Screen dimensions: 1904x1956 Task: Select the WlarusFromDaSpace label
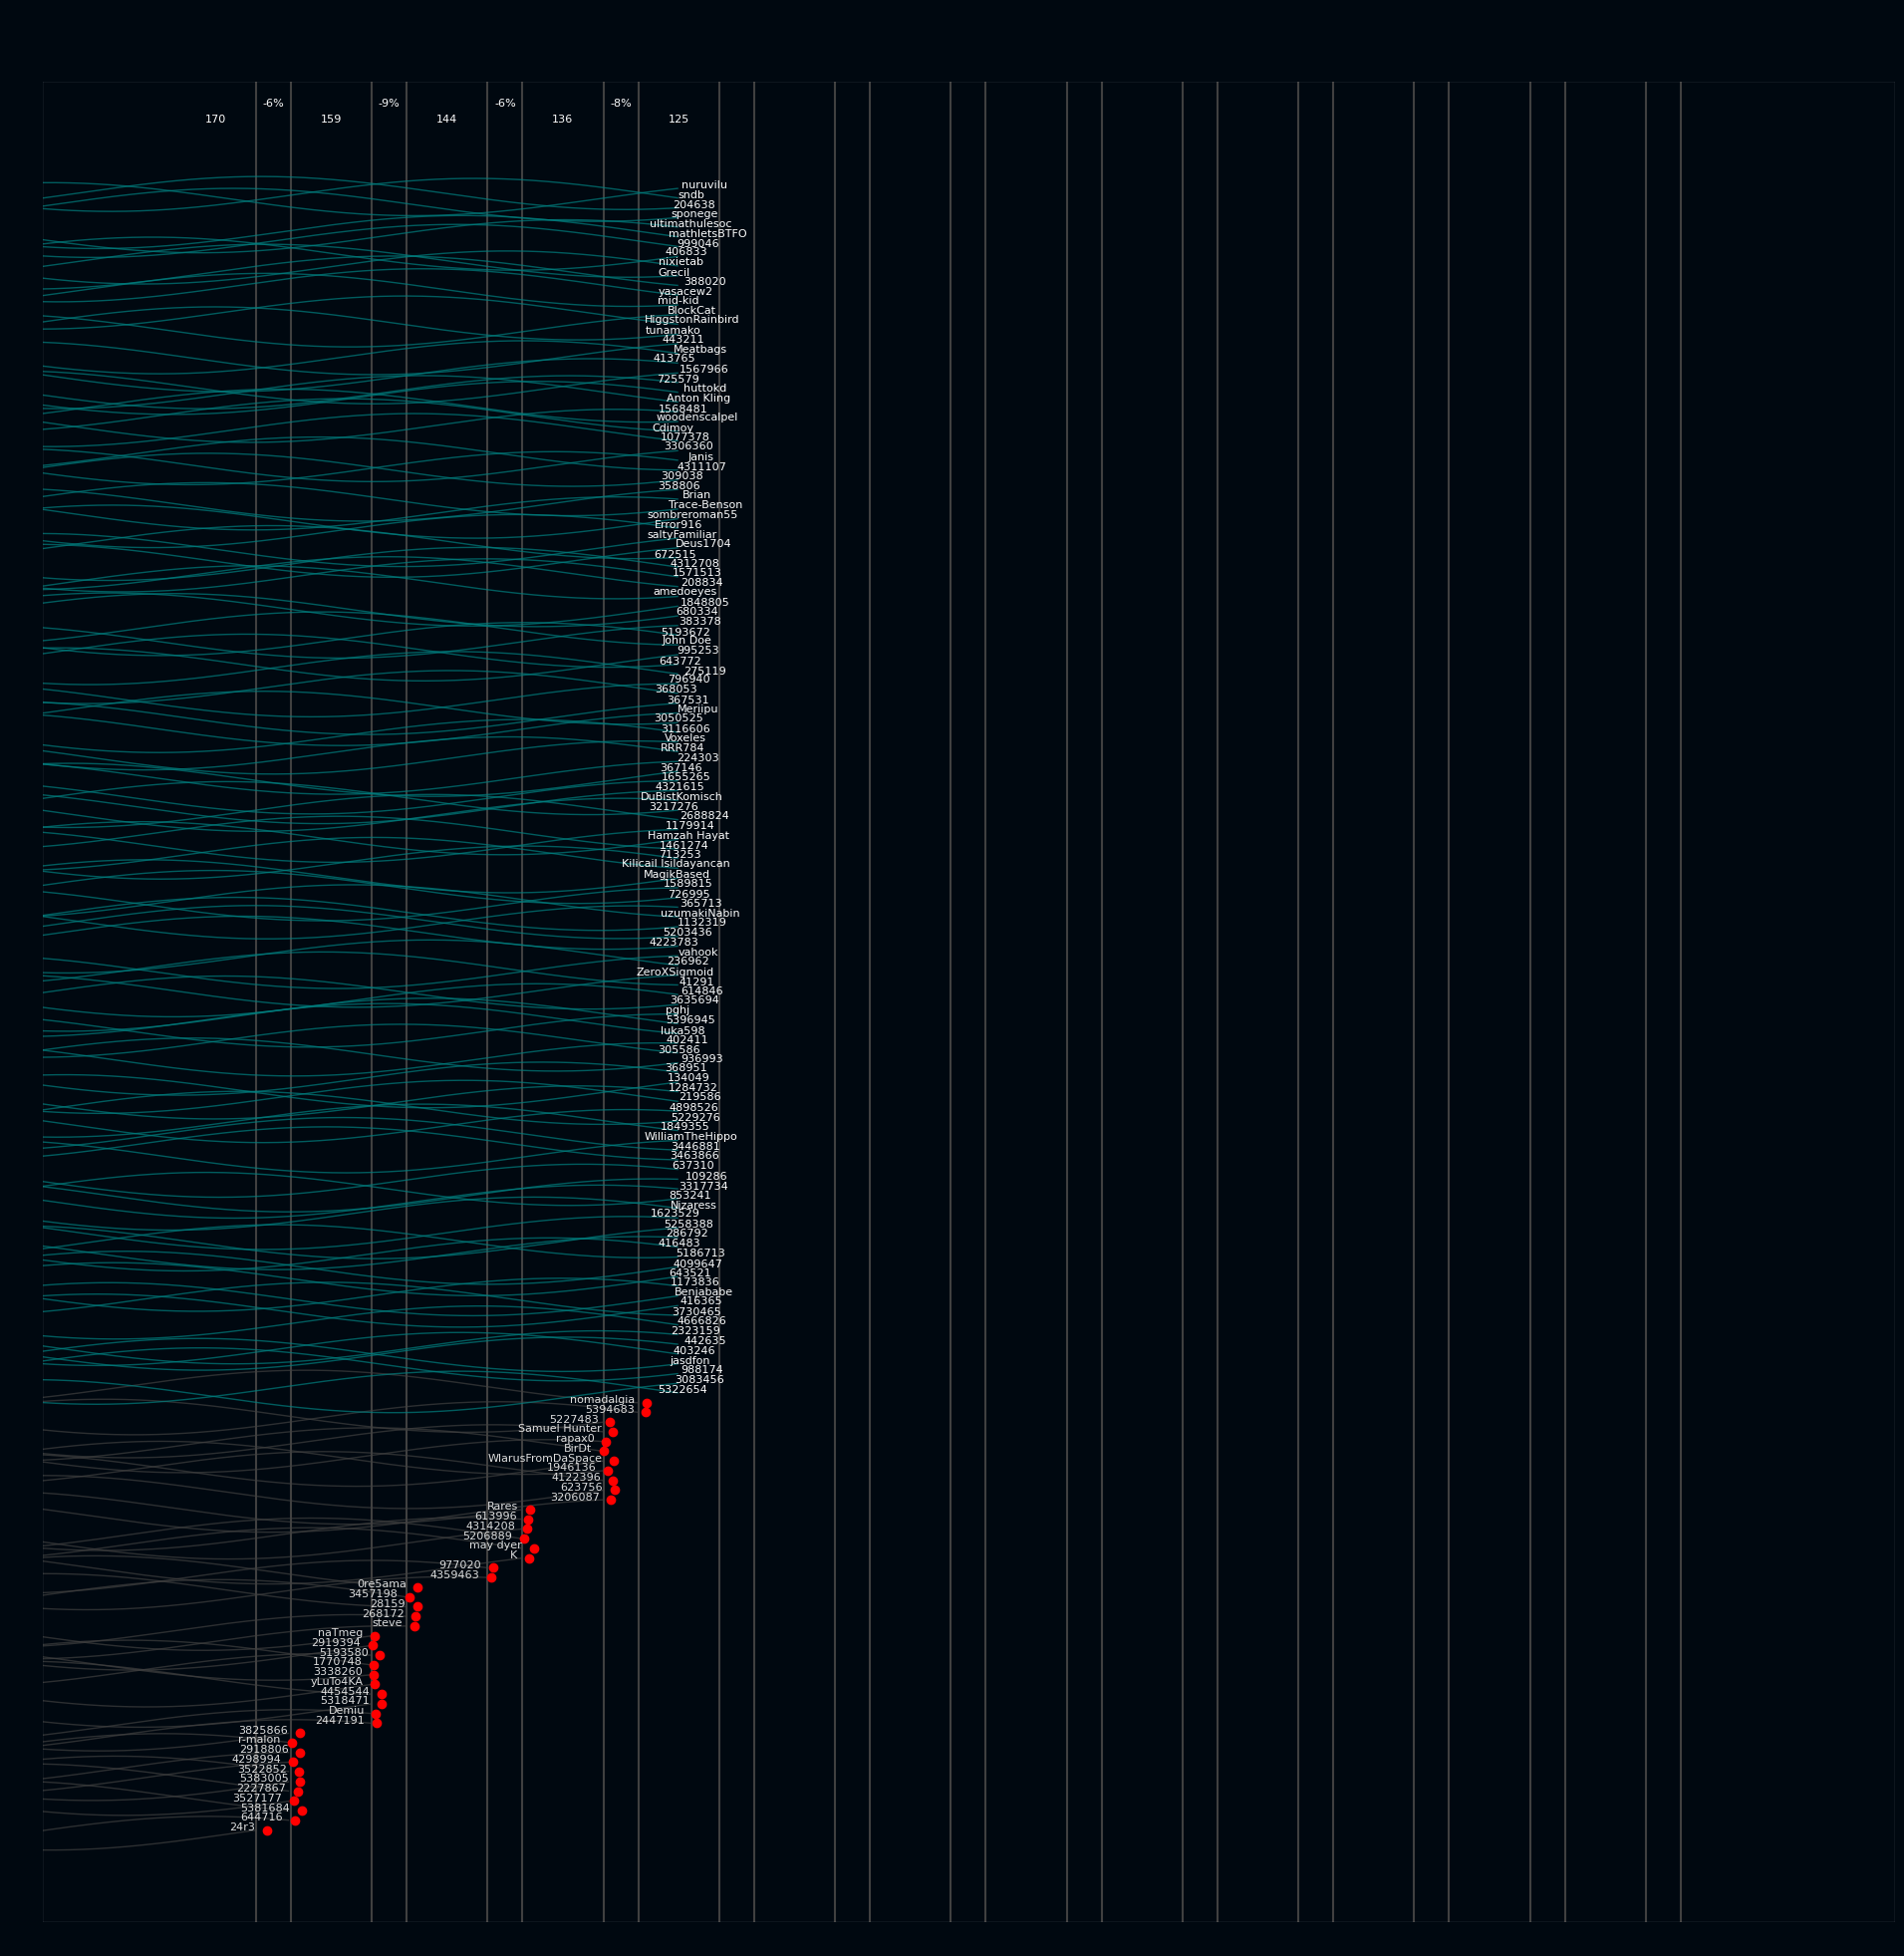click(544, 1458)
